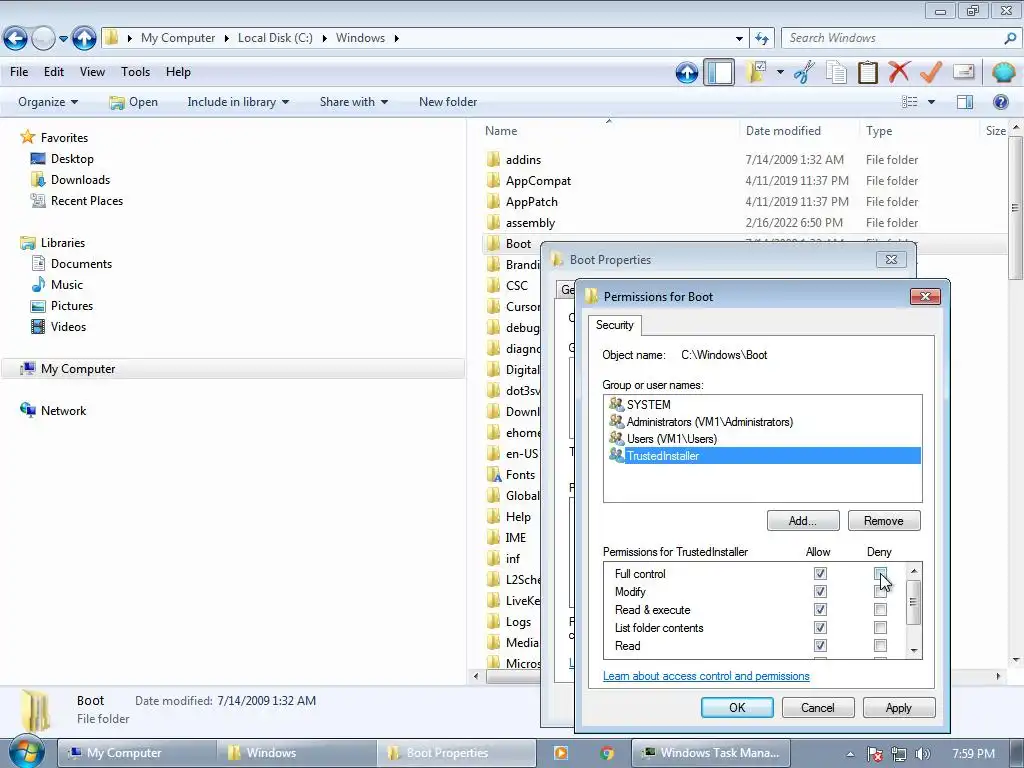Click the Remove button
This screenshot has height=768, width=1024.
[884, 520]
